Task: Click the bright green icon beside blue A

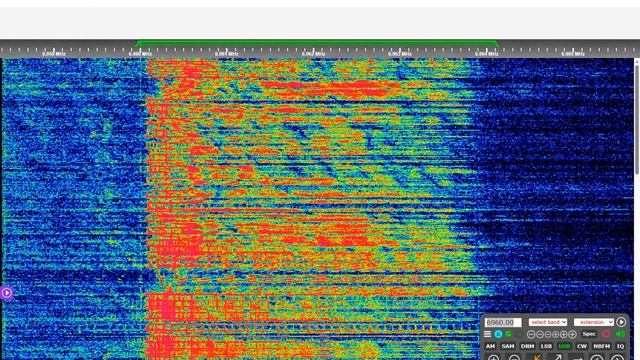Action: tap(509, 334)
